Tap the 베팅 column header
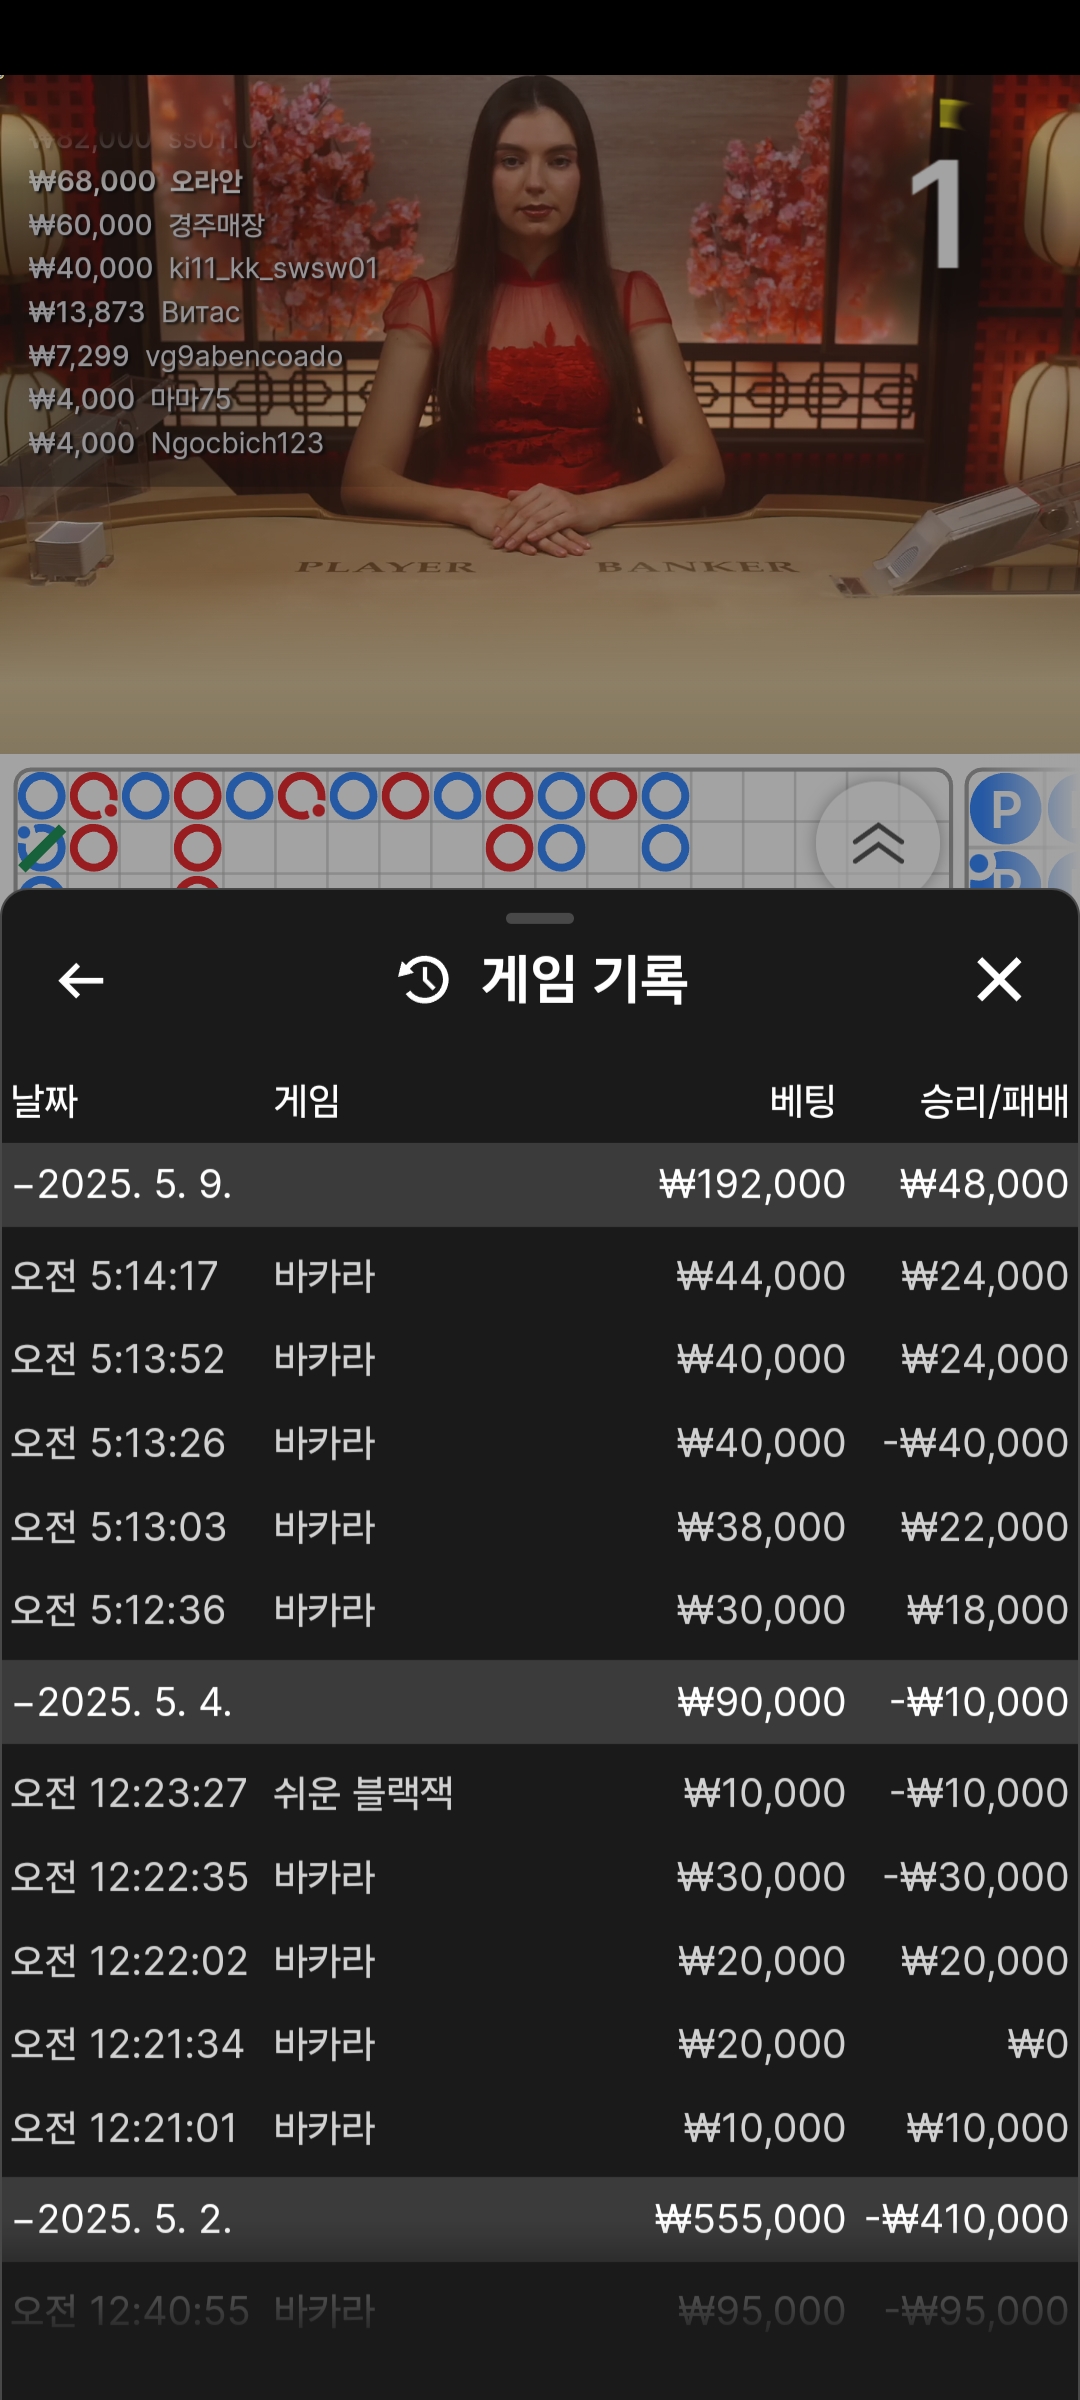The width and height of the screenshot is (1080, 2400). (x=802, y=1102)
